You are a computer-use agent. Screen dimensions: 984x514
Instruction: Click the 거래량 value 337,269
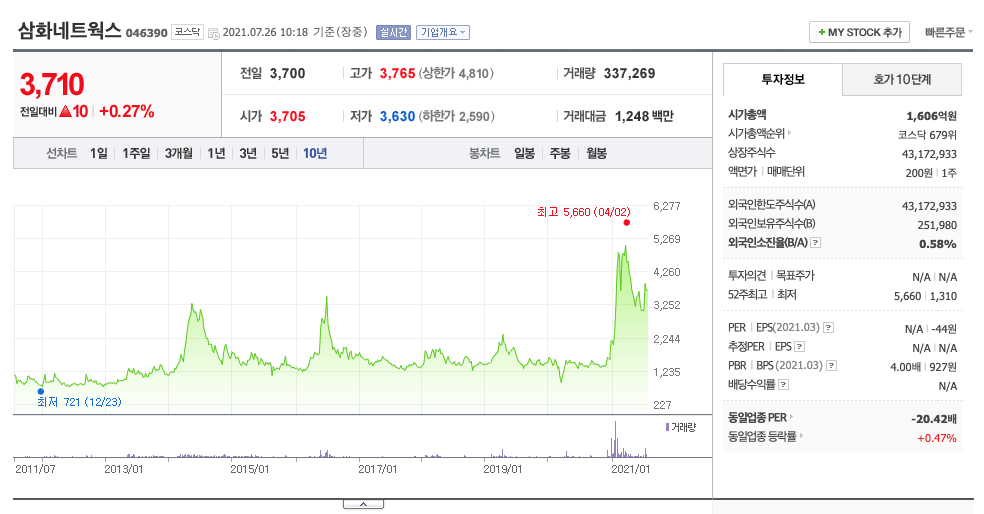pos(629,73)
